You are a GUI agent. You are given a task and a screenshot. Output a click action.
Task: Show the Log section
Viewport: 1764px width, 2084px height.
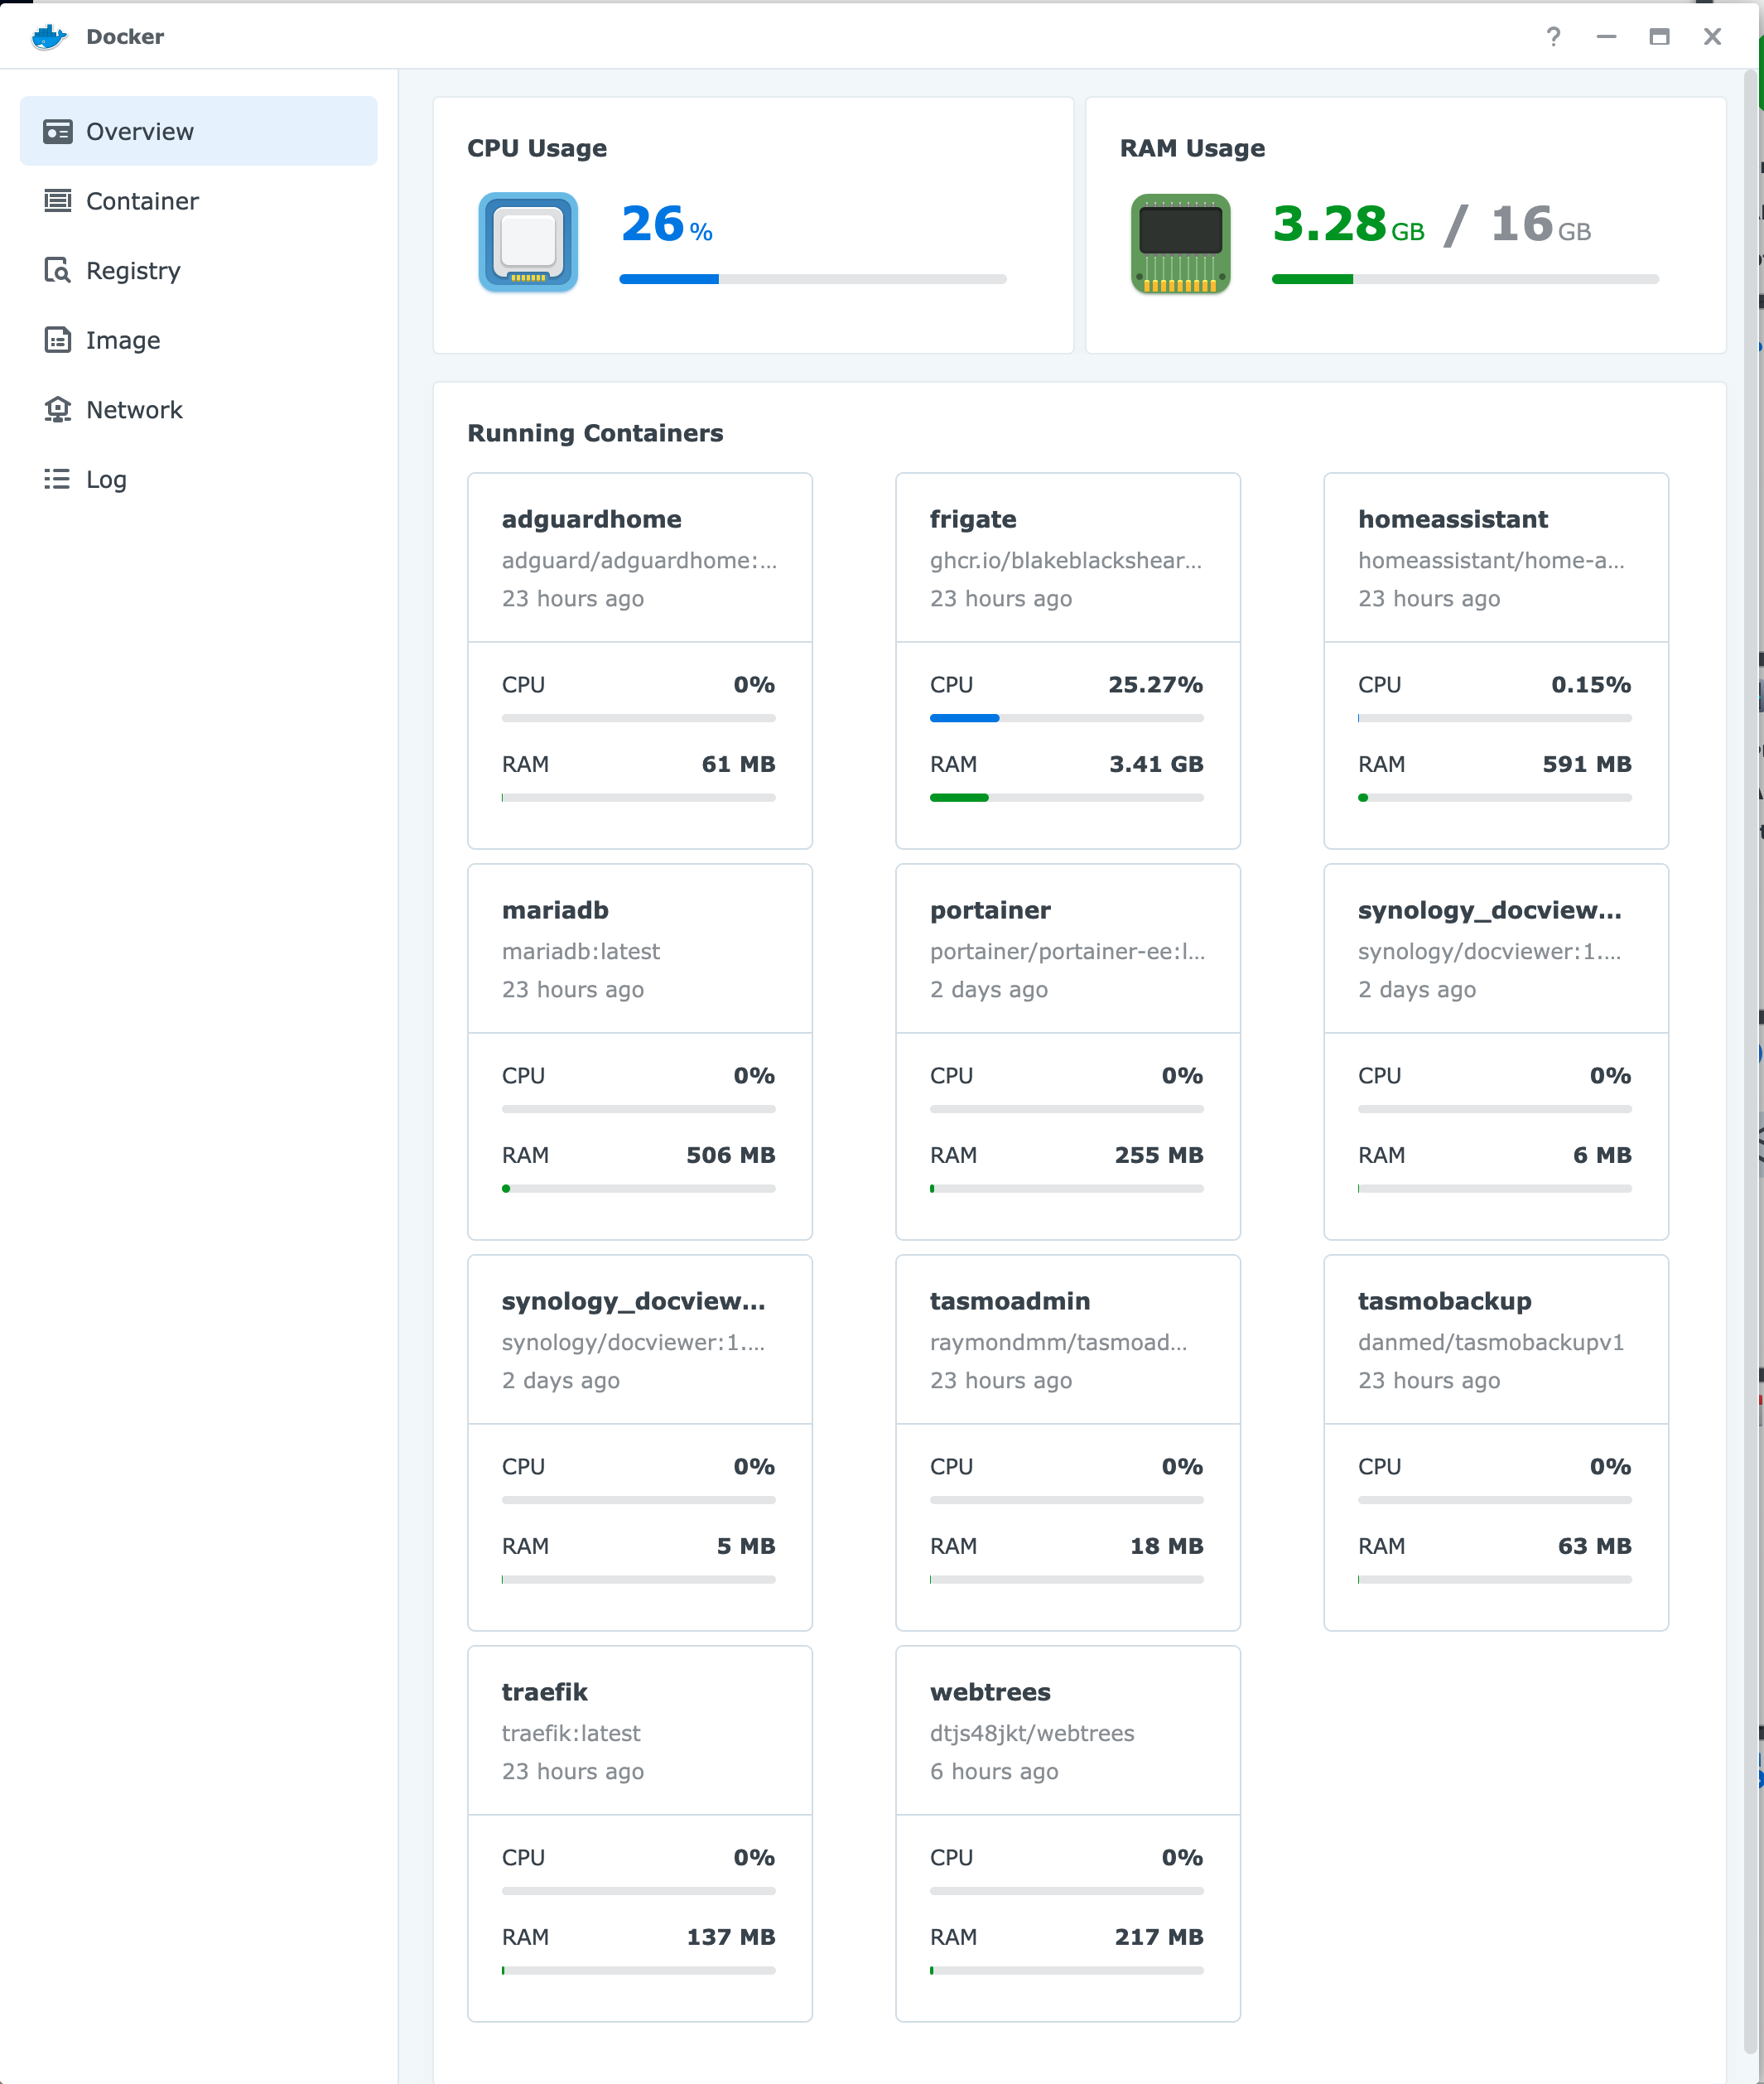click(106, 479)
